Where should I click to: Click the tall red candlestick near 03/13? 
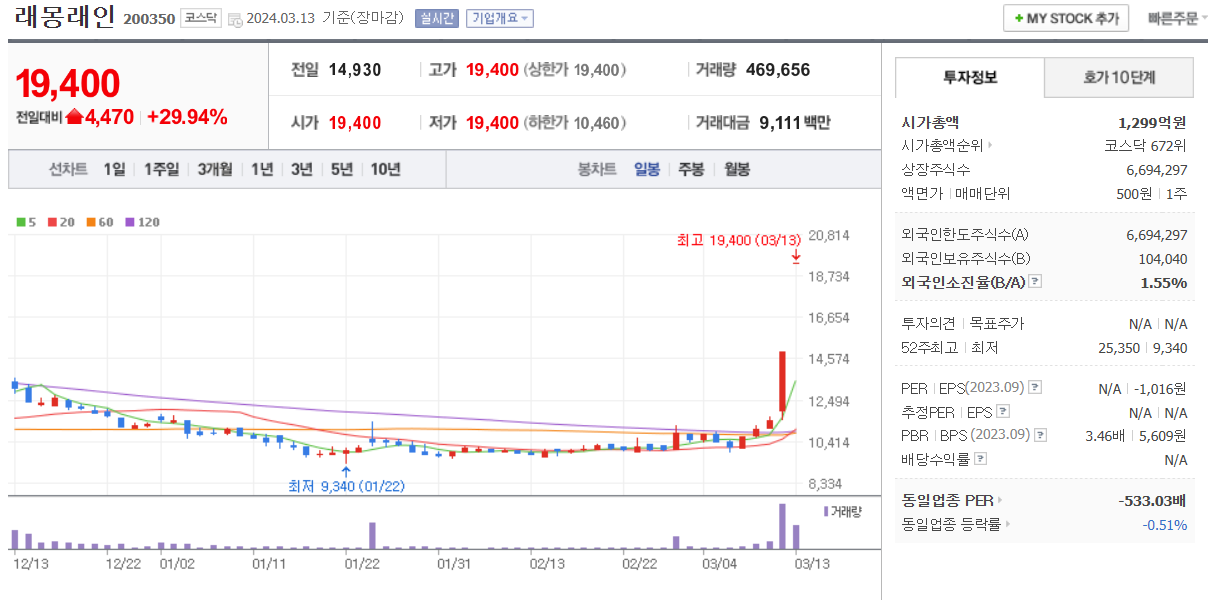782,381
